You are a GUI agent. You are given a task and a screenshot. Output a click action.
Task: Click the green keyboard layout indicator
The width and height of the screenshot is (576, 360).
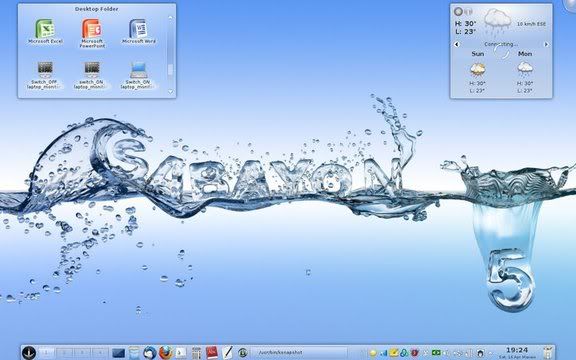(436, 353)
